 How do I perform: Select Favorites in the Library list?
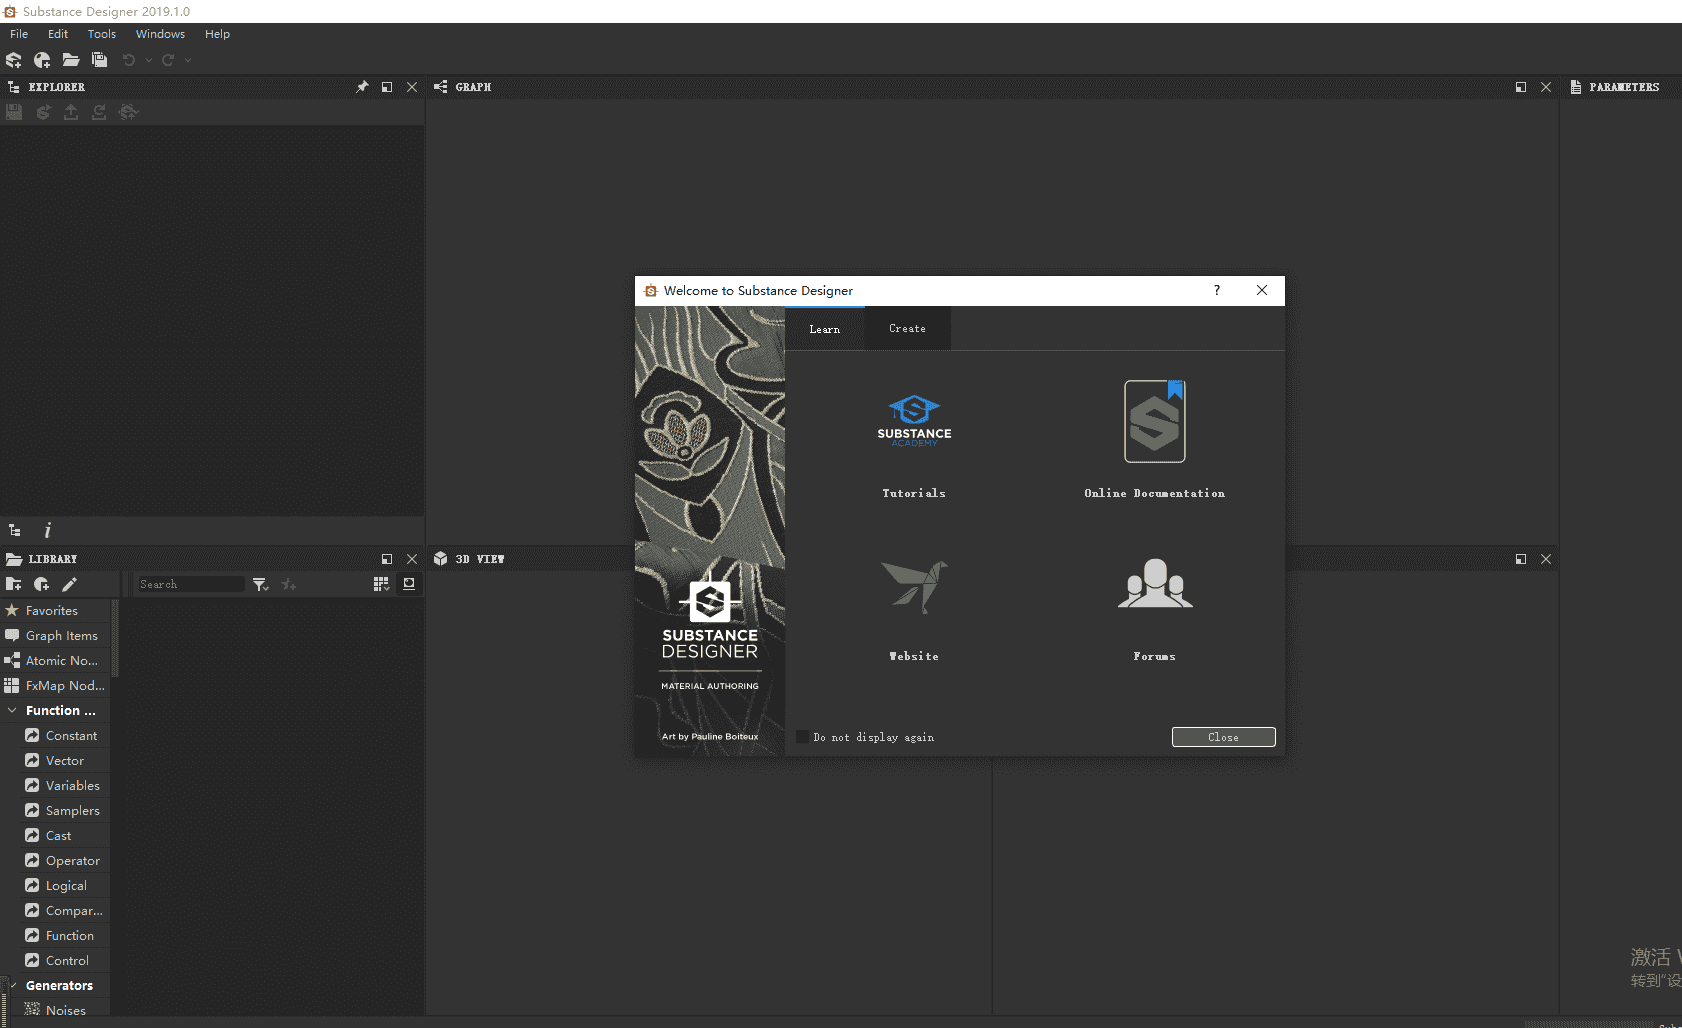(x=52, y=610)
